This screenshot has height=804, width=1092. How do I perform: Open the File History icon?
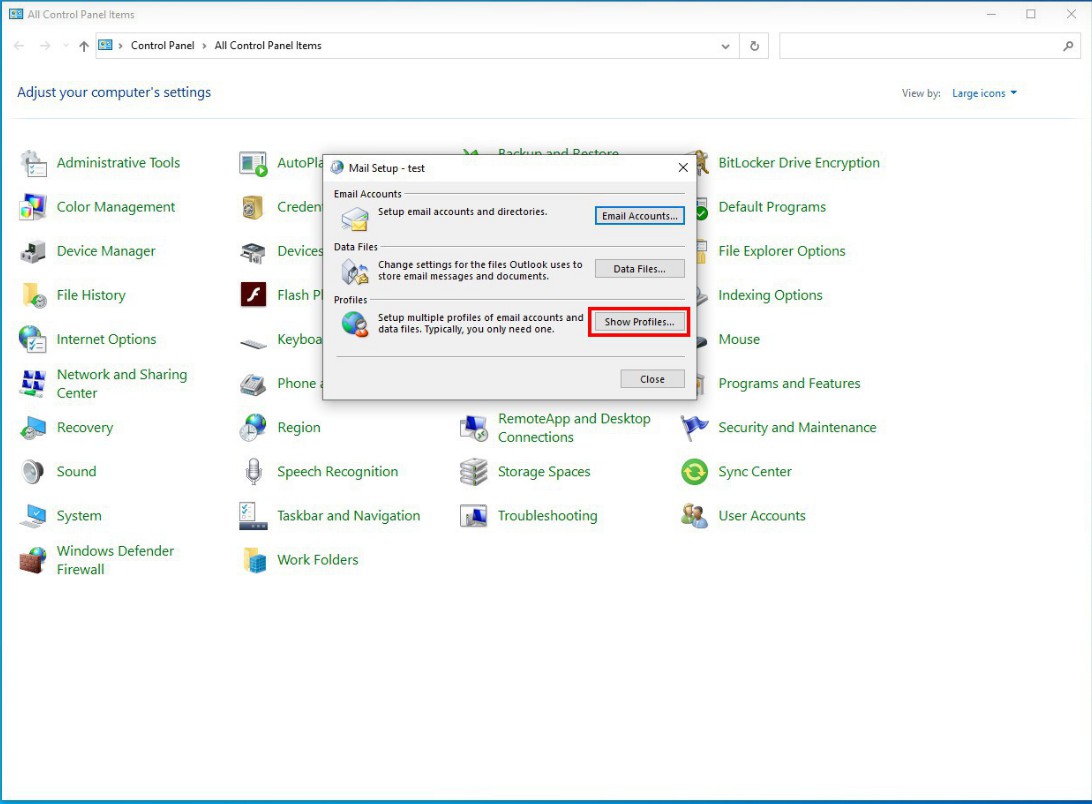pos(33,295)
